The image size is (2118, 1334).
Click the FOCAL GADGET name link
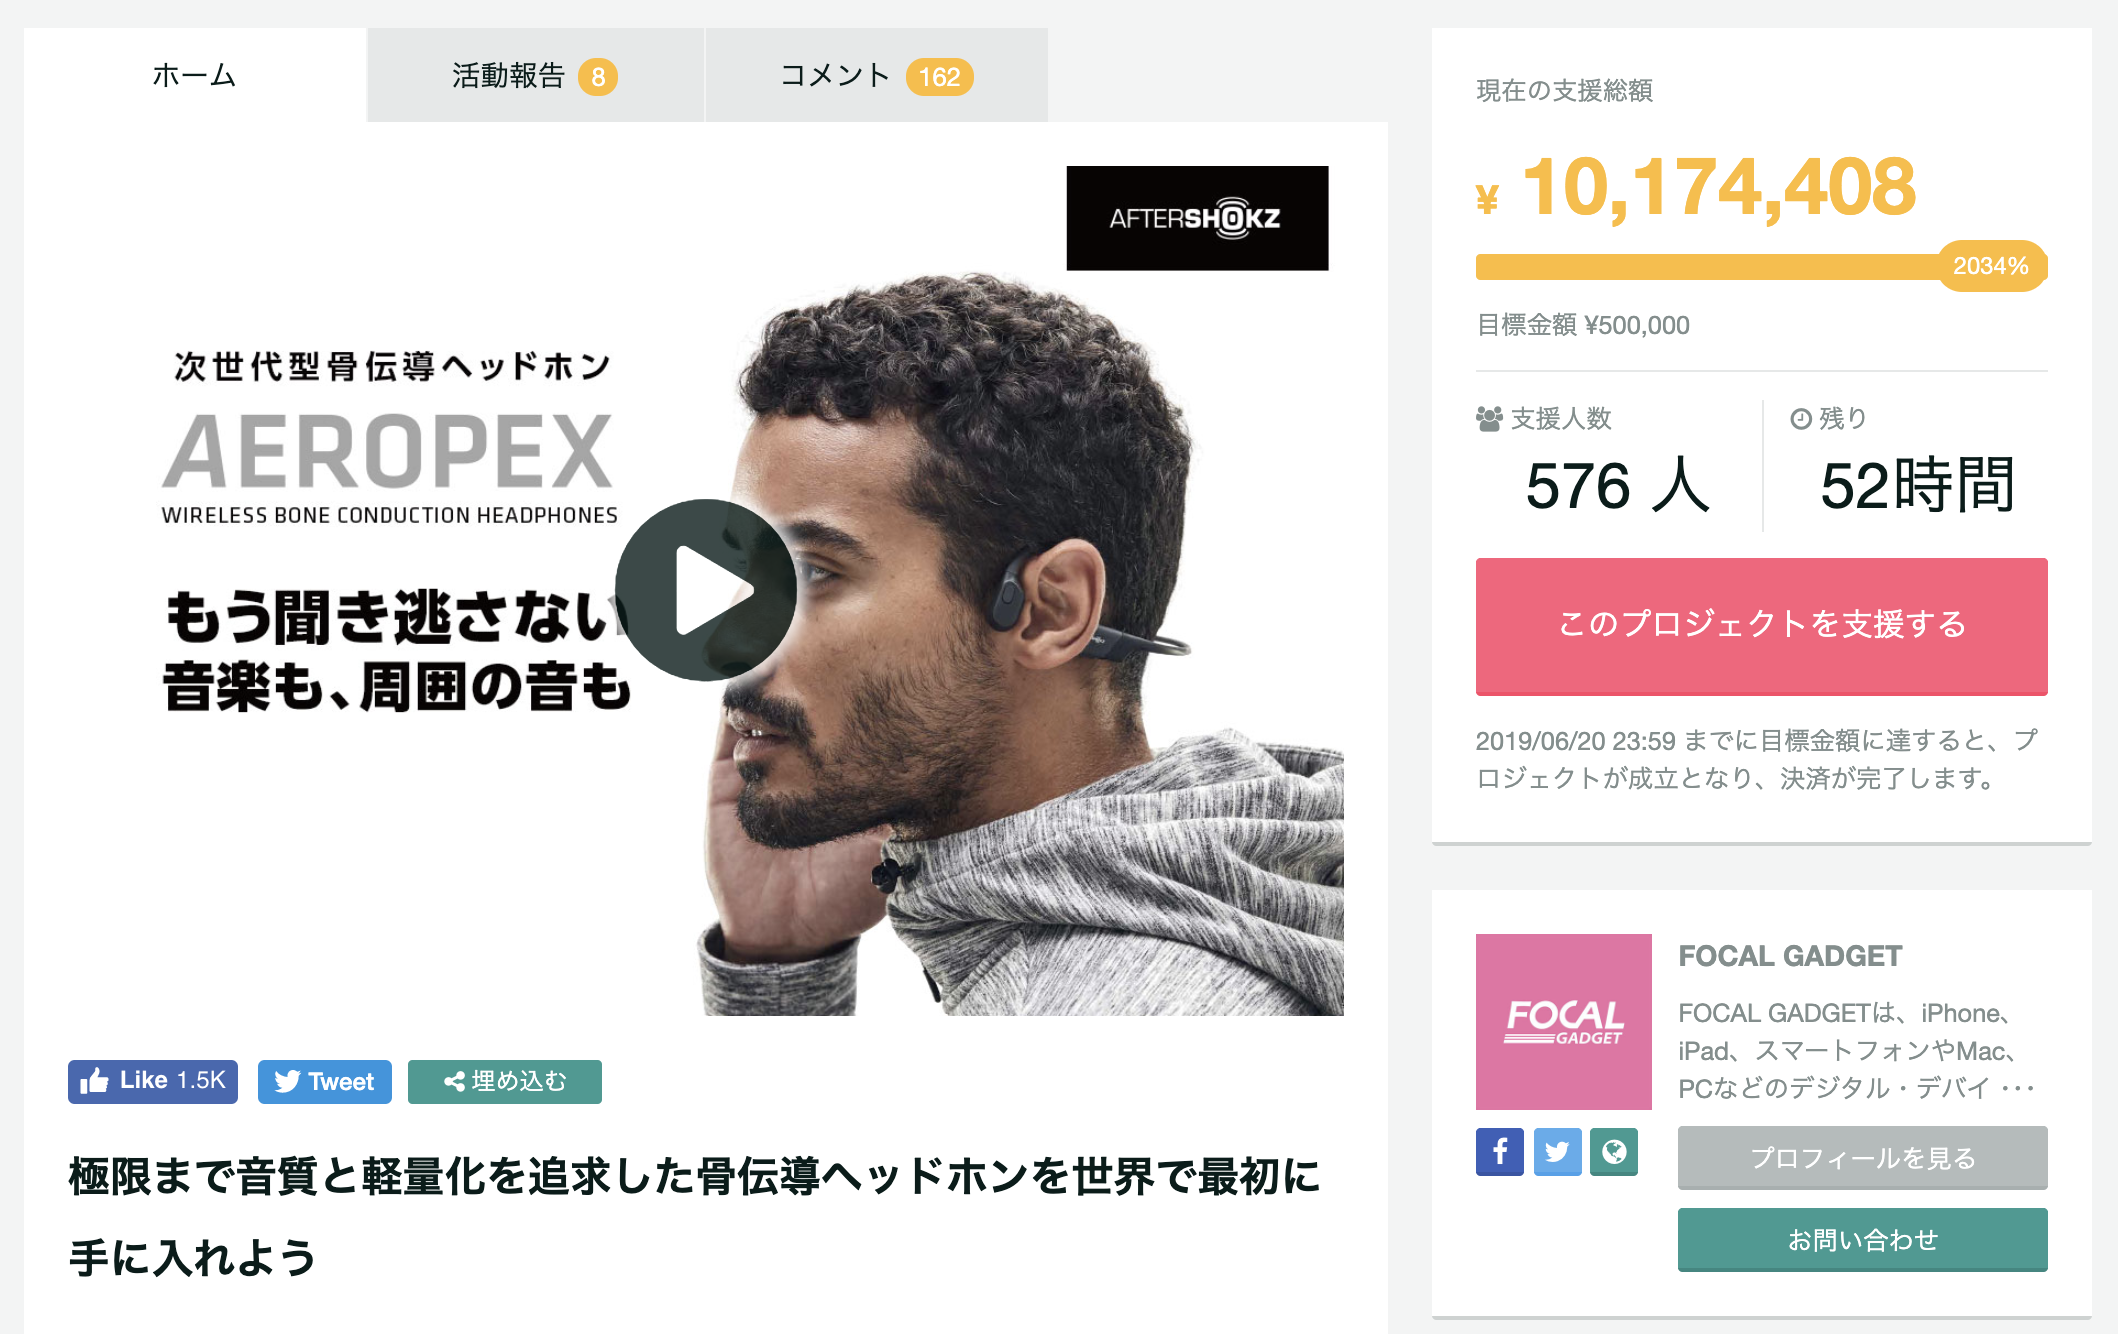(x=1790, y=956)
